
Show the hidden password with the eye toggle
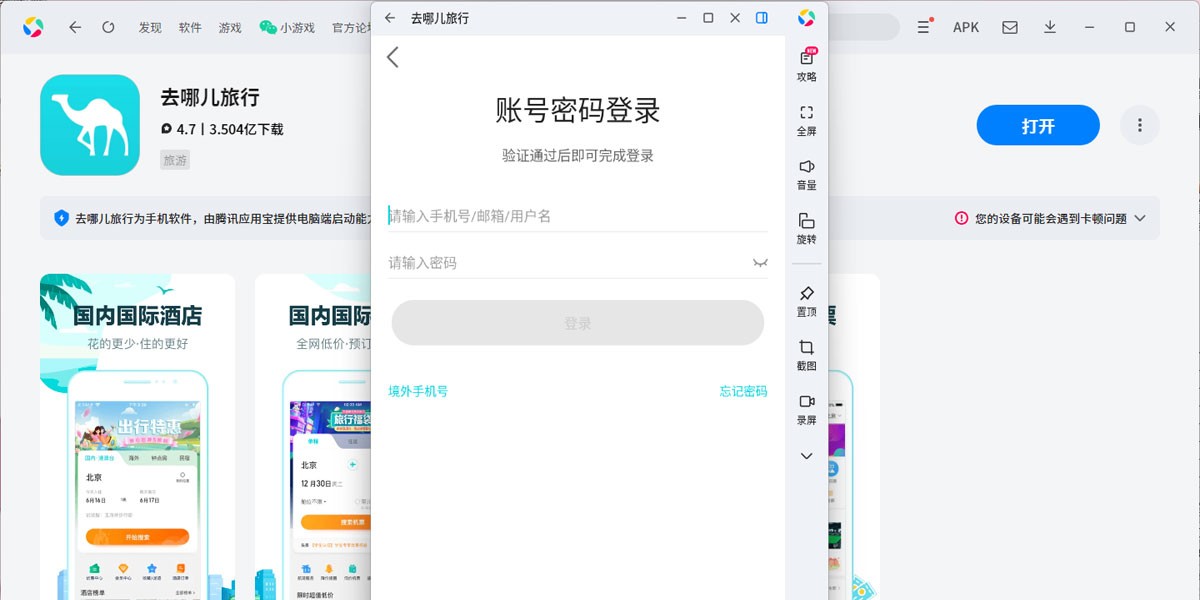click(760, 262)
